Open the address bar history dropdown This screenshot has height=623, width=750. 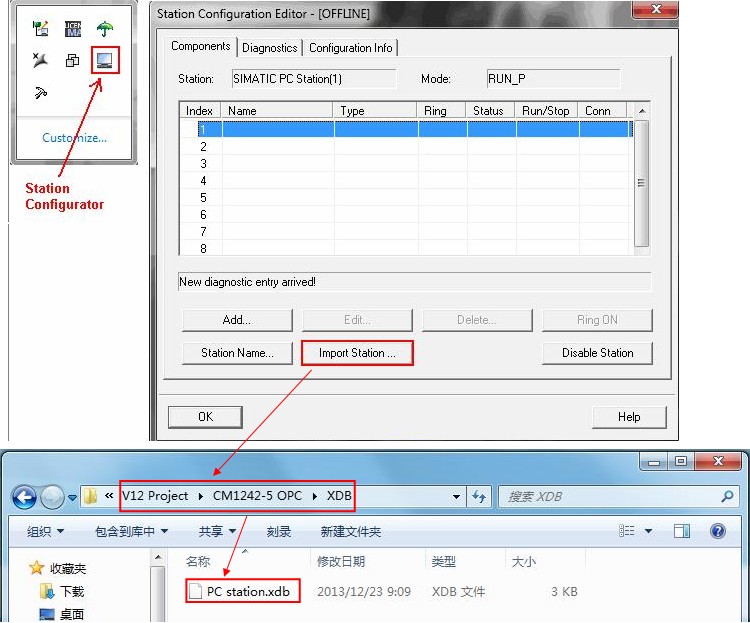(x=457, y=497)
